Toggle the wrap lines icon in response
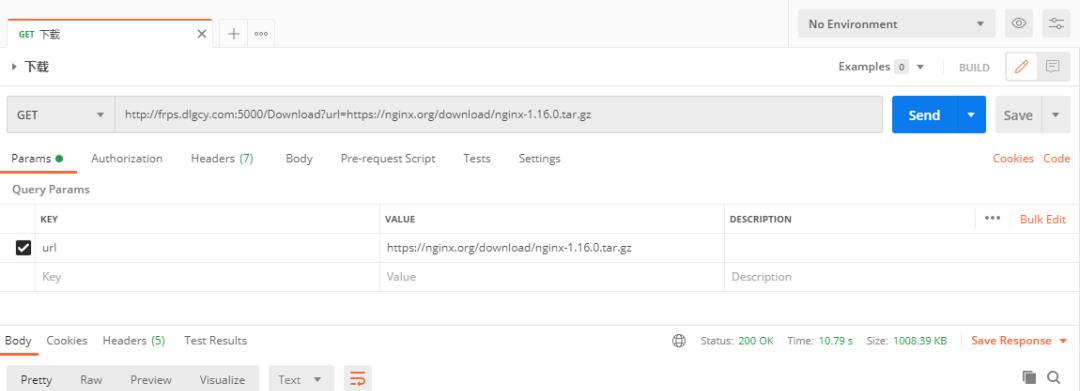 point(357,379)
